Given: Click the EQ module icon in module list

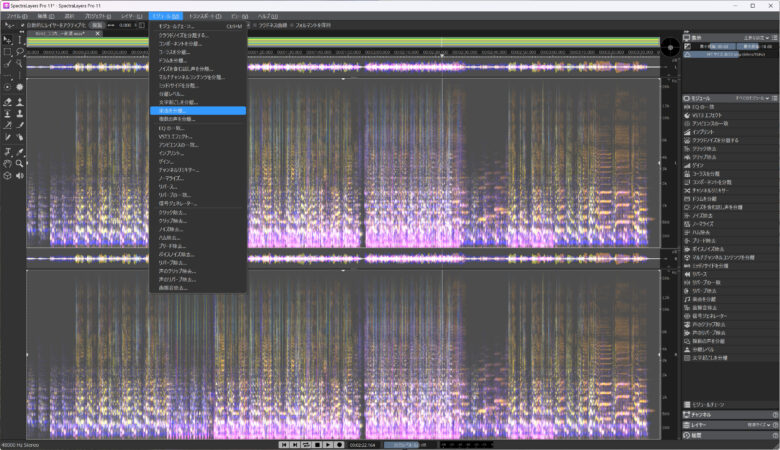Looking at the screenshot, I should click(688, 105).
